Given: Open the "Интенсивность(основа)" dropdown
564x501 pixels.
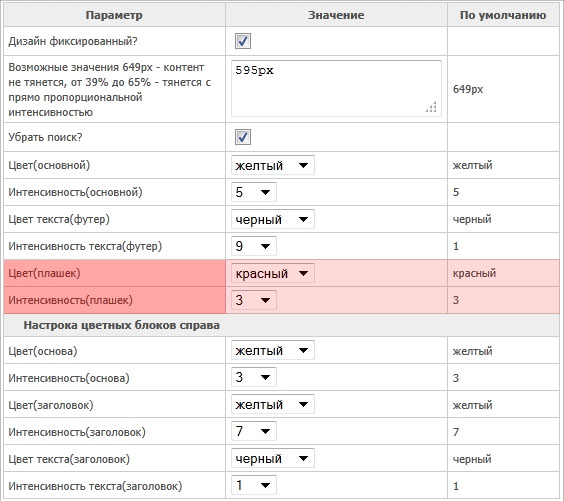Looking at the screenshot, I should coord(254,377).
